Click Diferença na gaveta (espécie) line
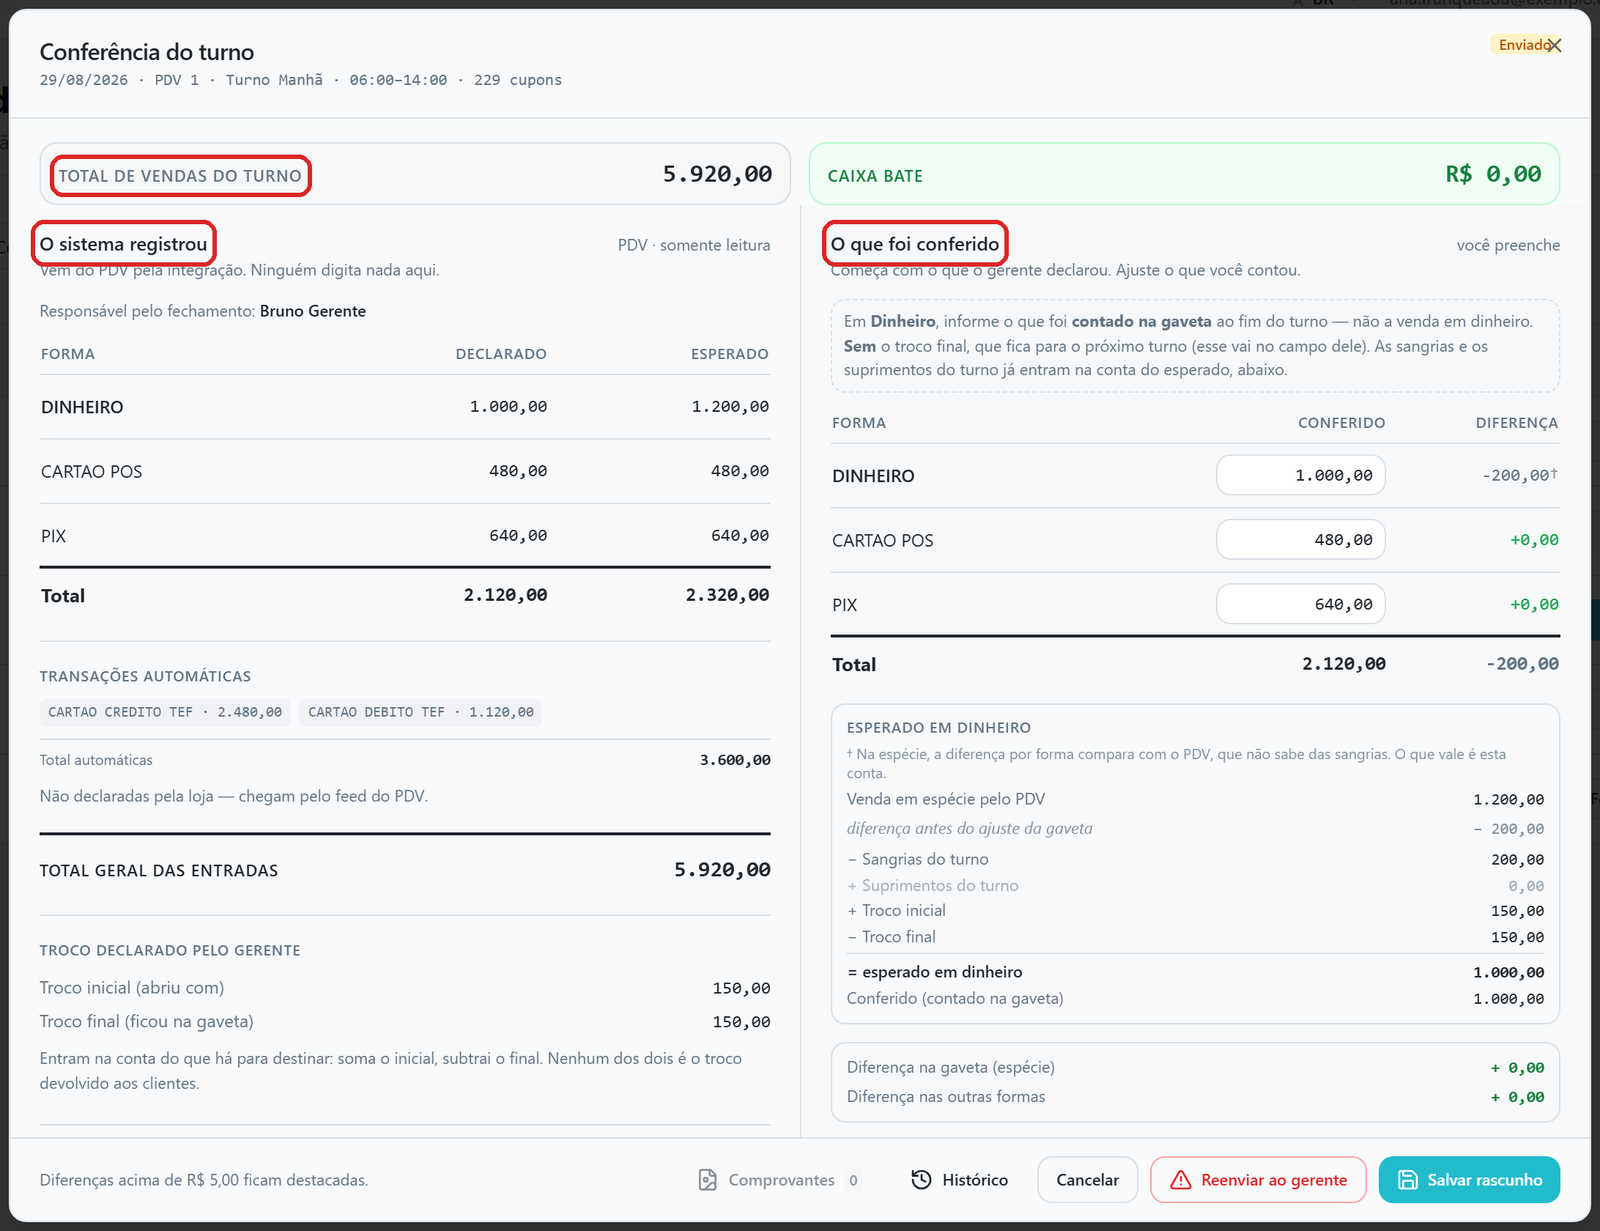 (1195, 1067)
